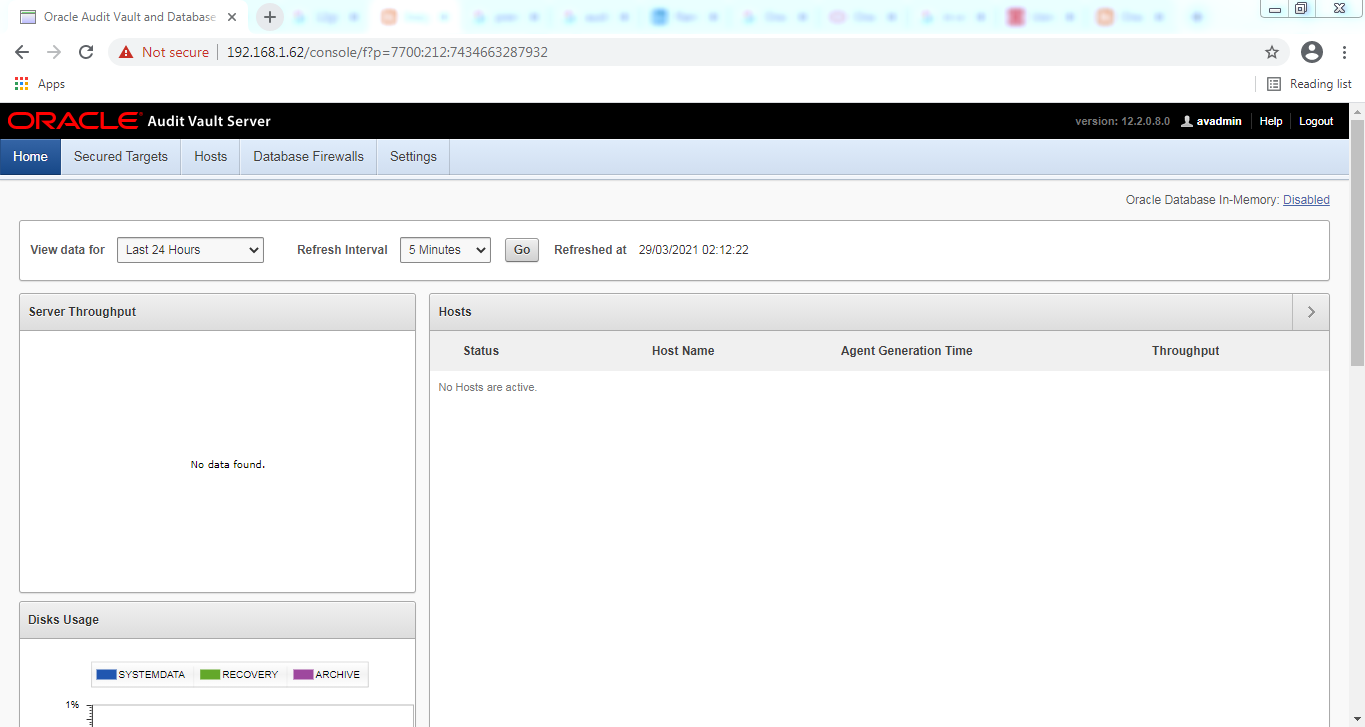The width and height of the screenshot is (1365, 727).
Task: Go to the Settings tab
Action: click(x=413, y=157)
